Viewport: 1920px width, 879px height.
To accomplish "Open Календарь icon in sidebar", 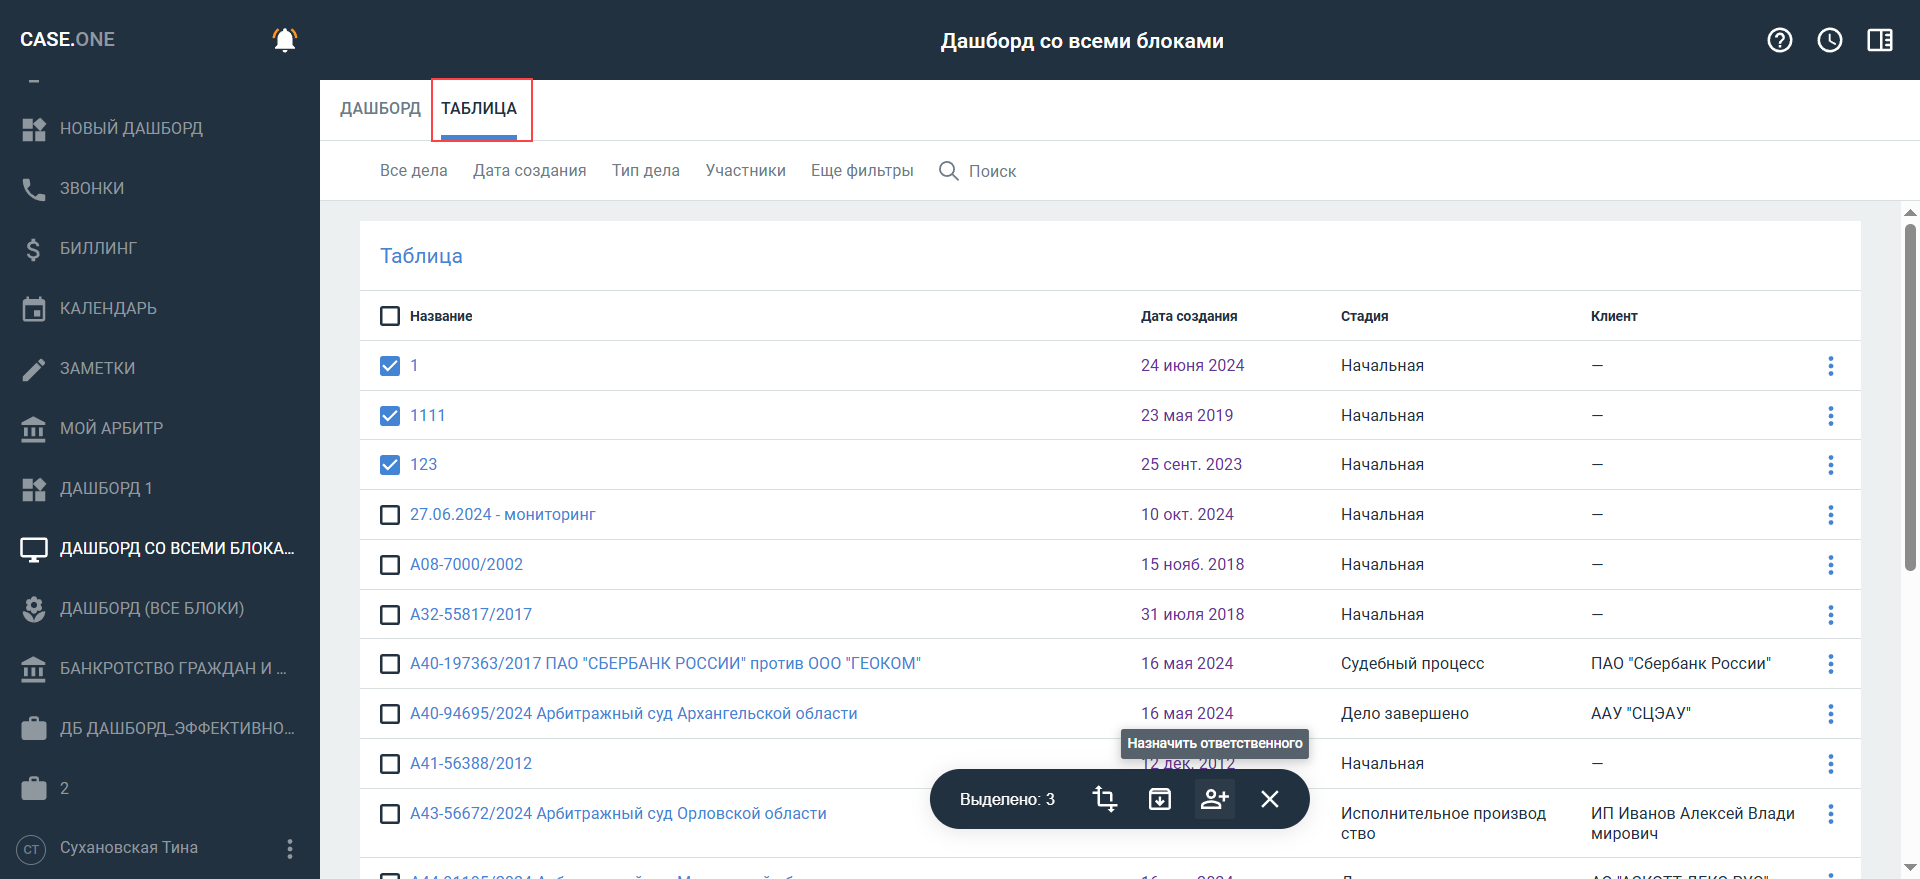I will (x=34, y=309).
